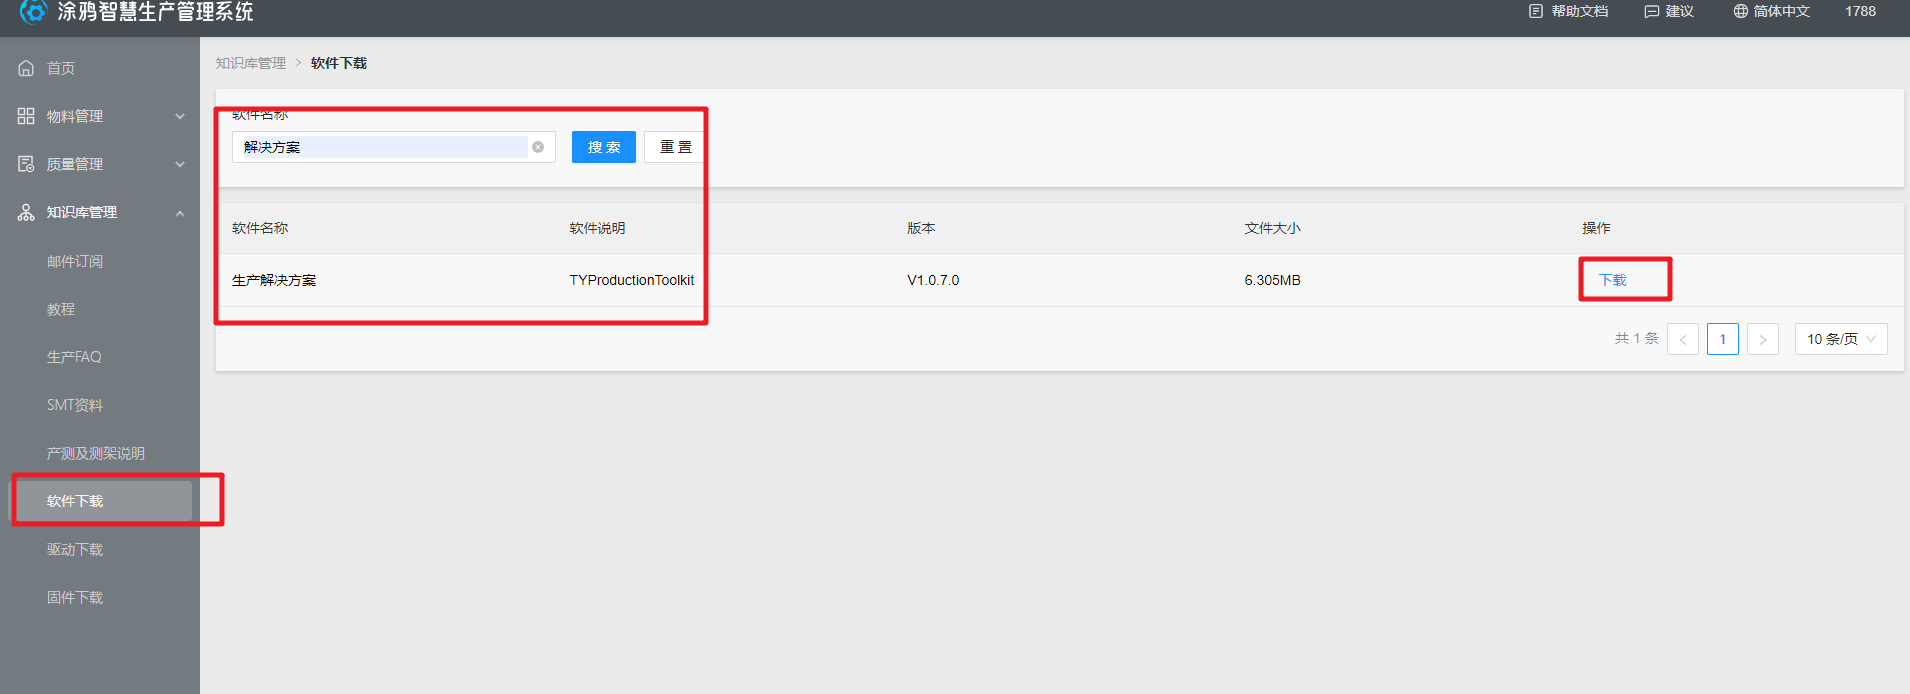The image size is (1910, 694).
Task: Click the globe language icon
Action: click(1740, 11)
